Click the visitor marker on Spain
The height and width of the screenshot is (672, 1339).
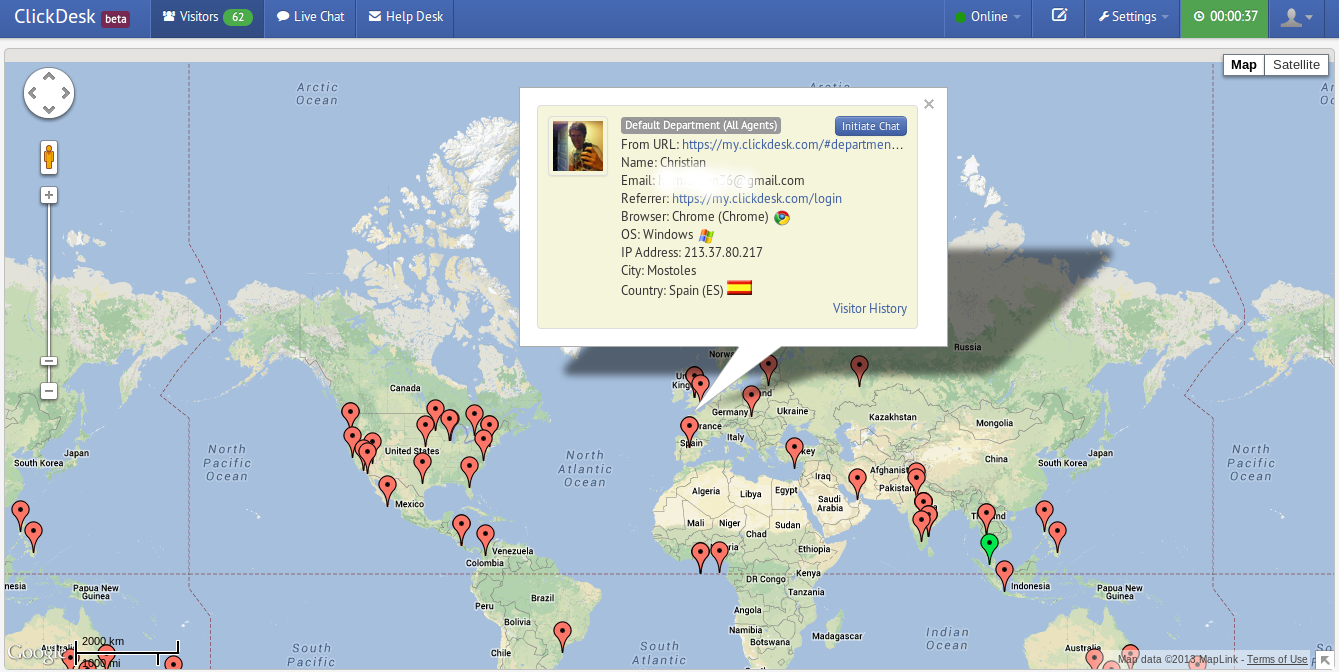(689, 432)
